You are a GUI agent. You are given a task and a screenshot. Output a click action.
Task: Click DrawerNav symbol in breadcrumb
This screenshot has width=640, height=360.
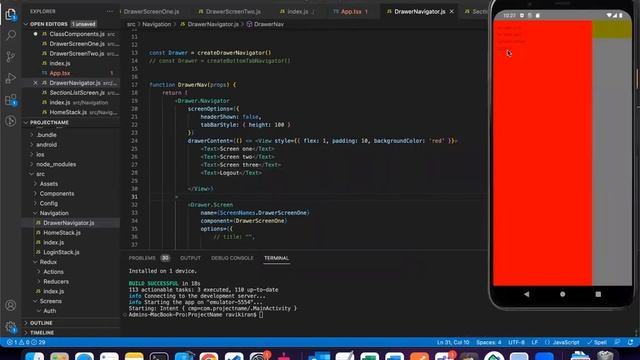265,24
